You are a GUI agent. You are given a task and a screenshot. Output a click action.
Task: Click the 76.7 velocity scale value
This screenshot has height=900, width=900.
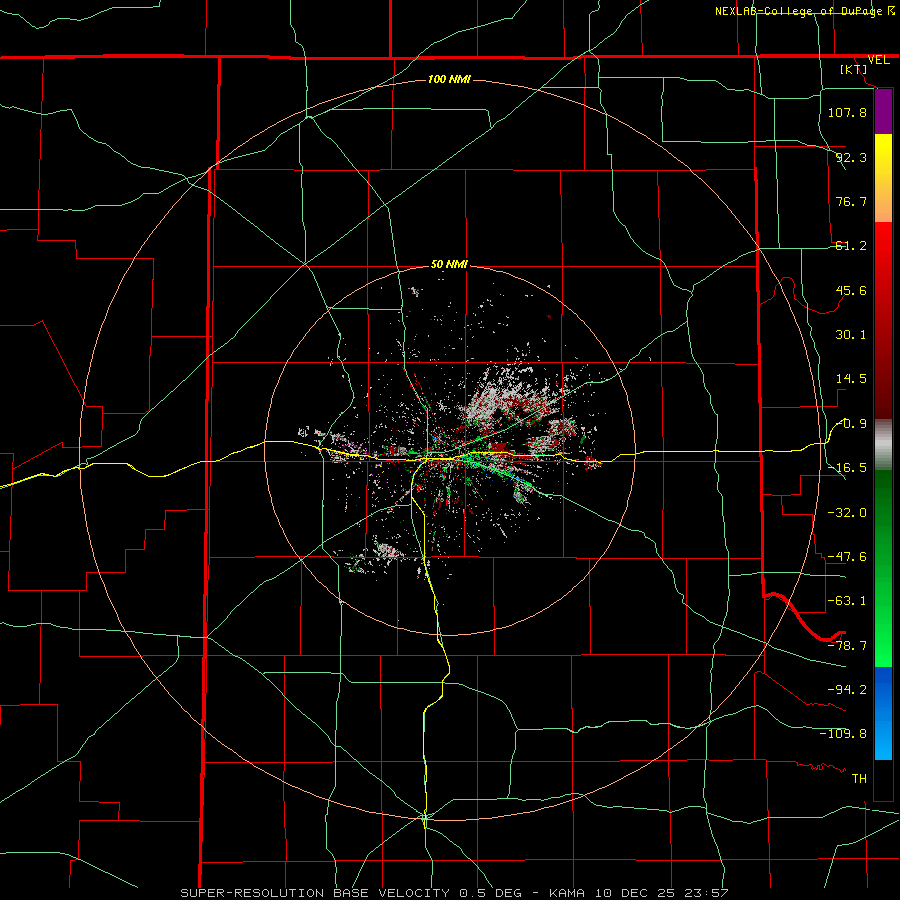pyautogui.click(x=851, y=201)
